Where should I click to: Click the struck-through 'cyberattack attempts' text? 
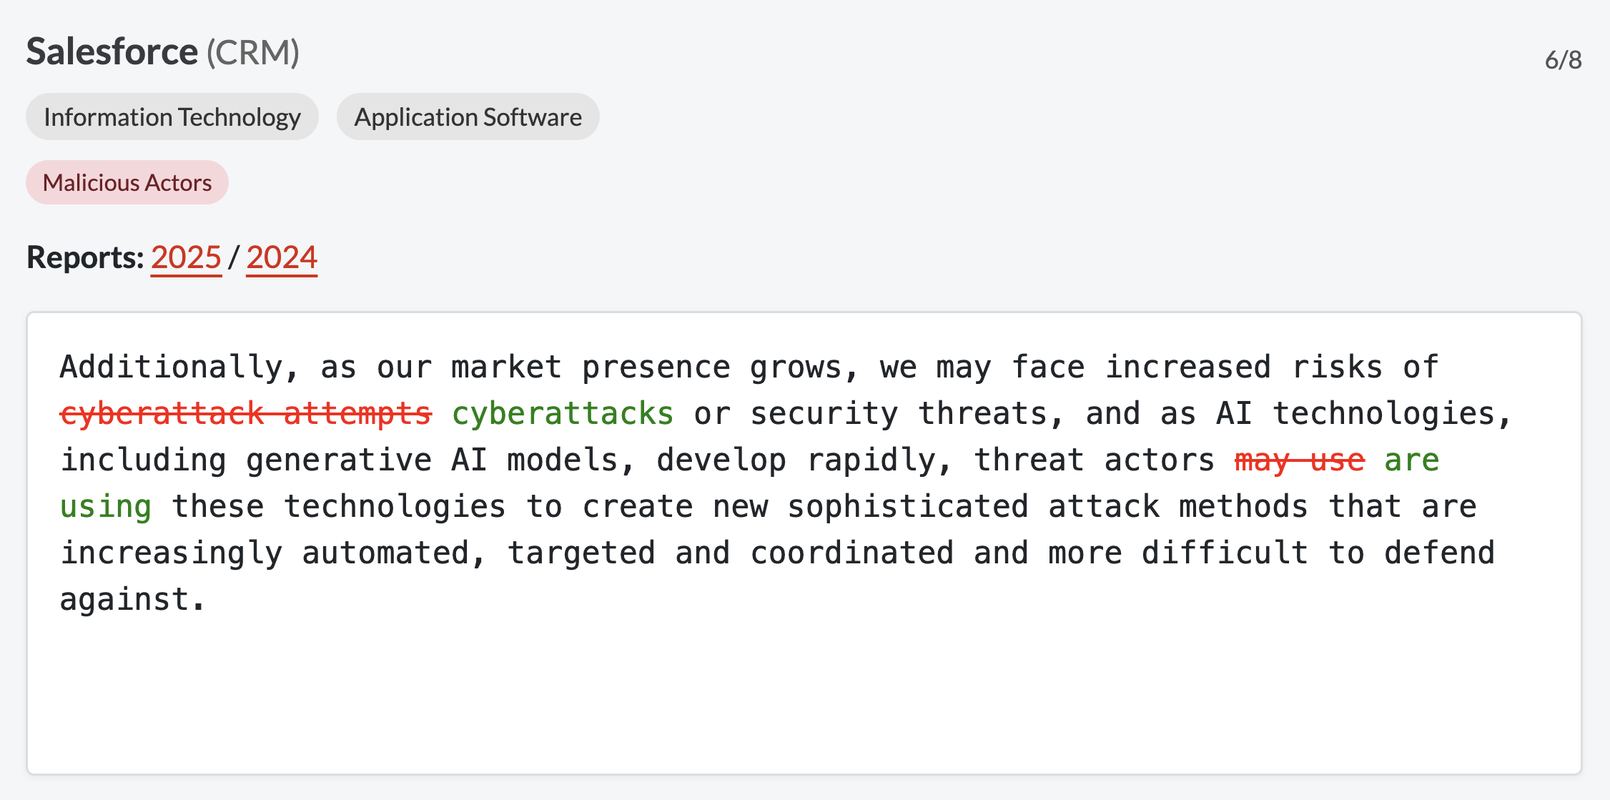click(246, 413)
